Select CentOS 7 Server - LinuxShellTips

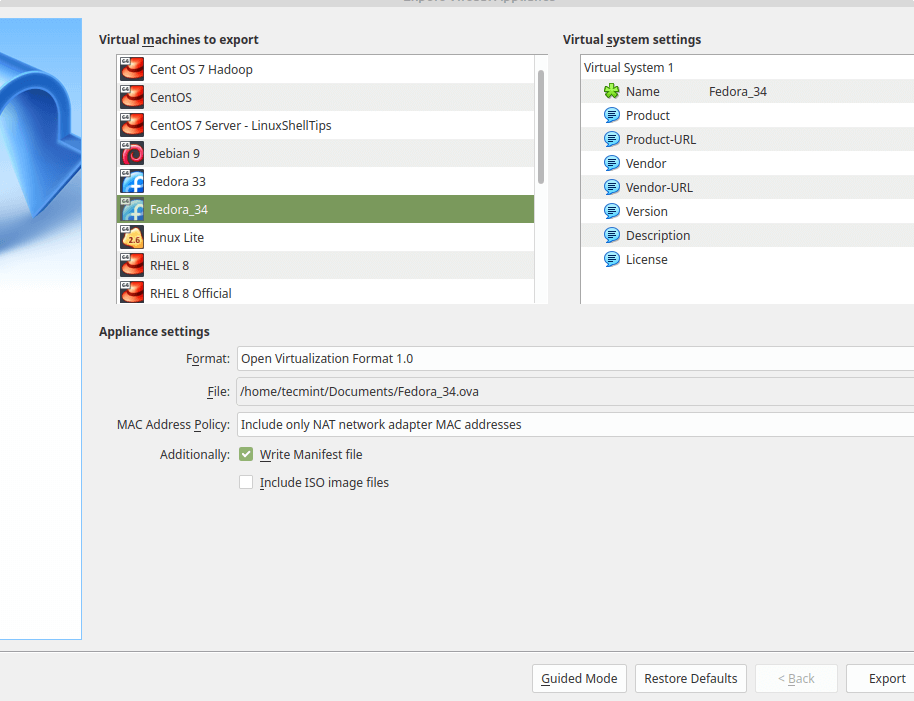[x=326, y=125]
